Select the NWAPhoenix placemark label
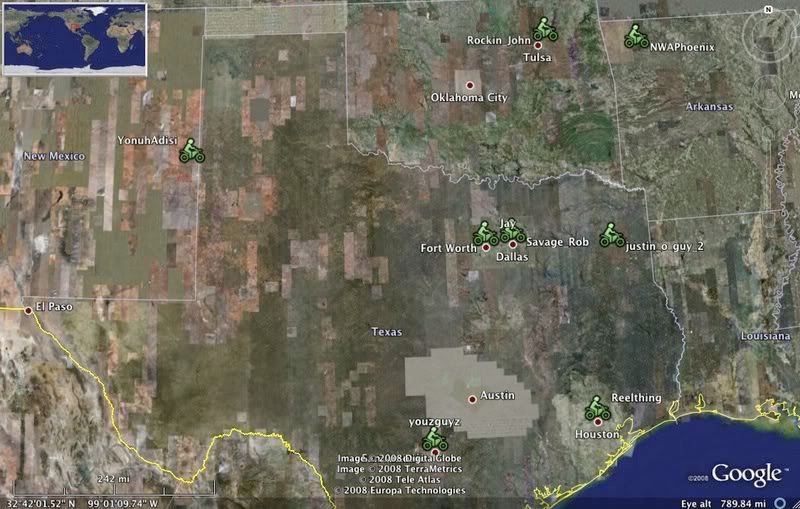This screenshot has width=800, height=509. pos(682,47)
